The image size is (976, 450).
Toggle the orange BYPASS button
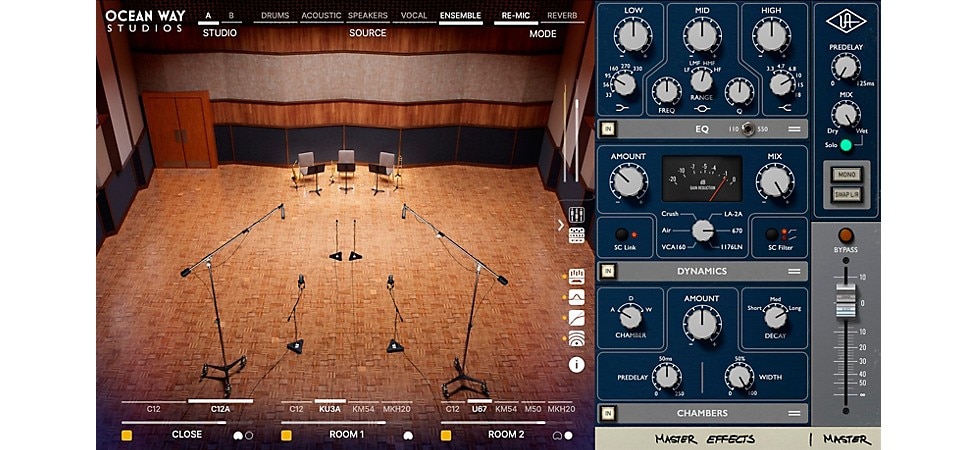click(845, 235)
